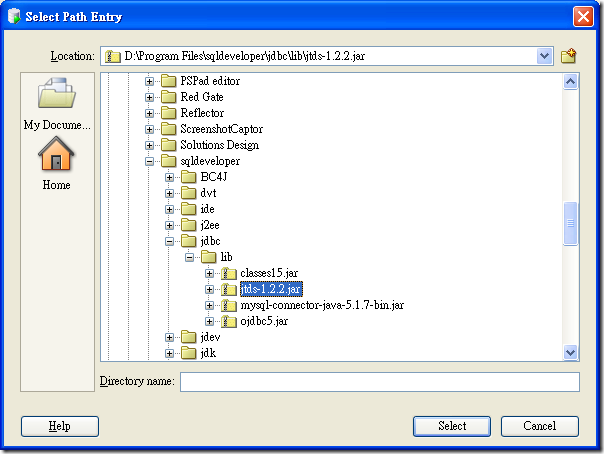The height and width of the screenshot is (454, 604).
Task: Select the highlighted jtds-1.2.2.jar entry
Action: (271, 289)
